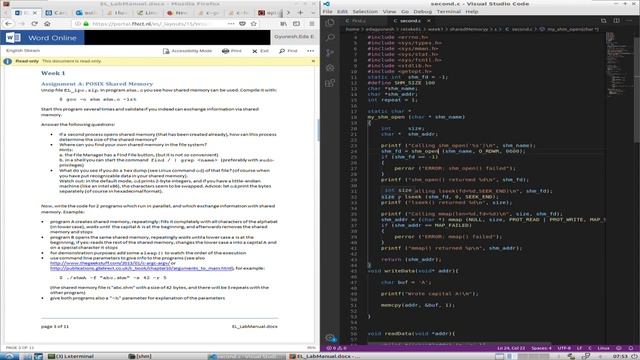Open Selection menu in VS Code
This screenshot has height=360, width=640.
[365, 11]
